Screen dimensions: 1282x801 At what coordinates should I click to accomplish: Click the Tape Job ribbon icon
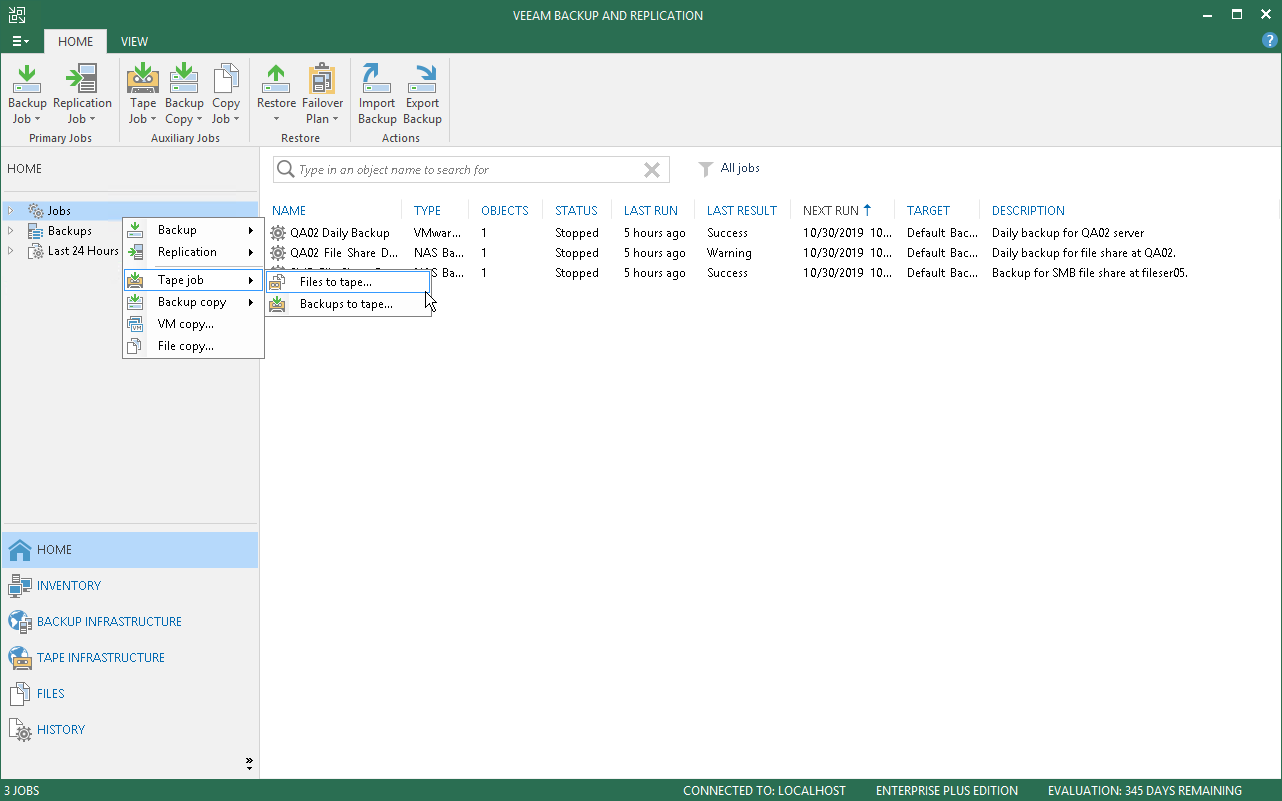[x=143, y=93]
